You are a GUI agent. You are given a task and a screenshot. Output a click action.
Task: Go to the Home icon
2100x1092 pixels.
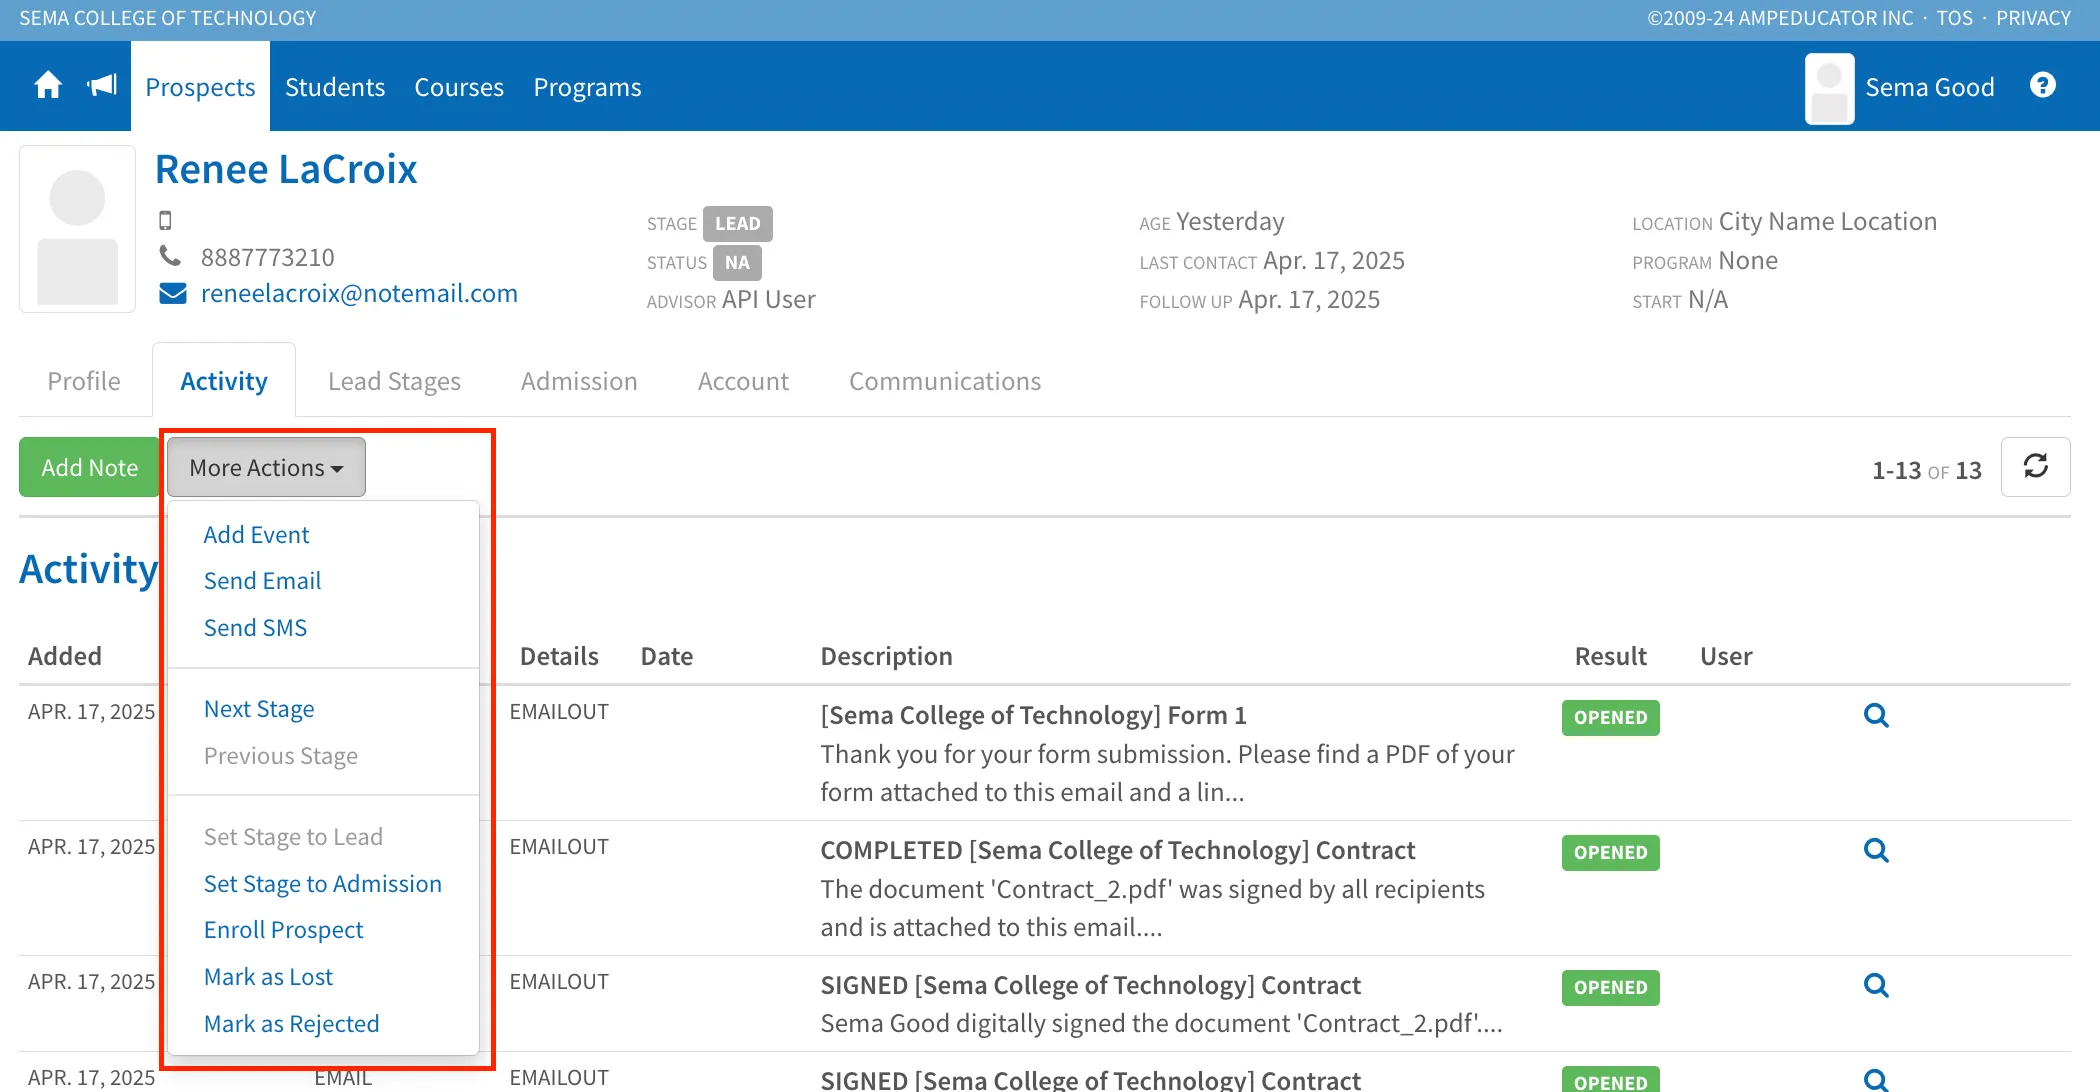click(48, 86)
